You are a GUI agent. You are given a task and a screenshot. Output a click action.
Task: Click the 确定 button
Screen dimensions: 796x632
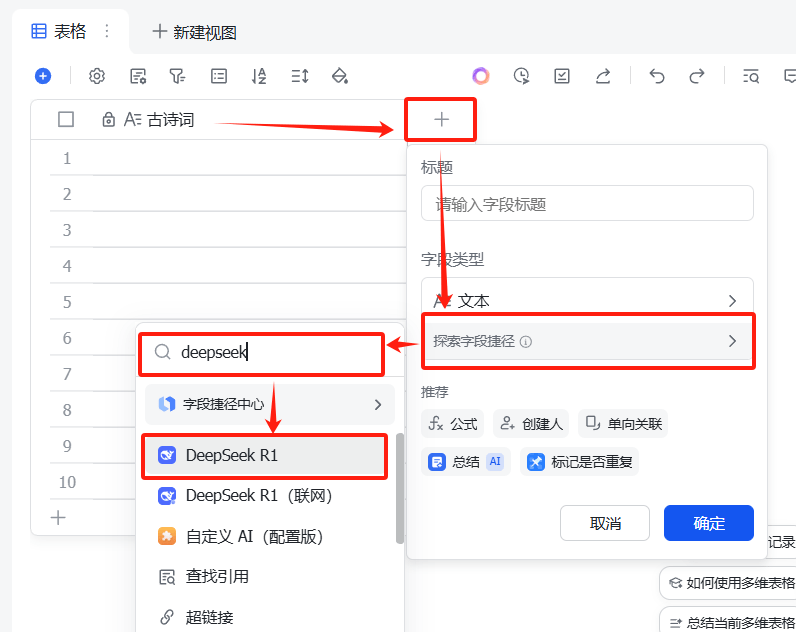[x=709, y=523]
